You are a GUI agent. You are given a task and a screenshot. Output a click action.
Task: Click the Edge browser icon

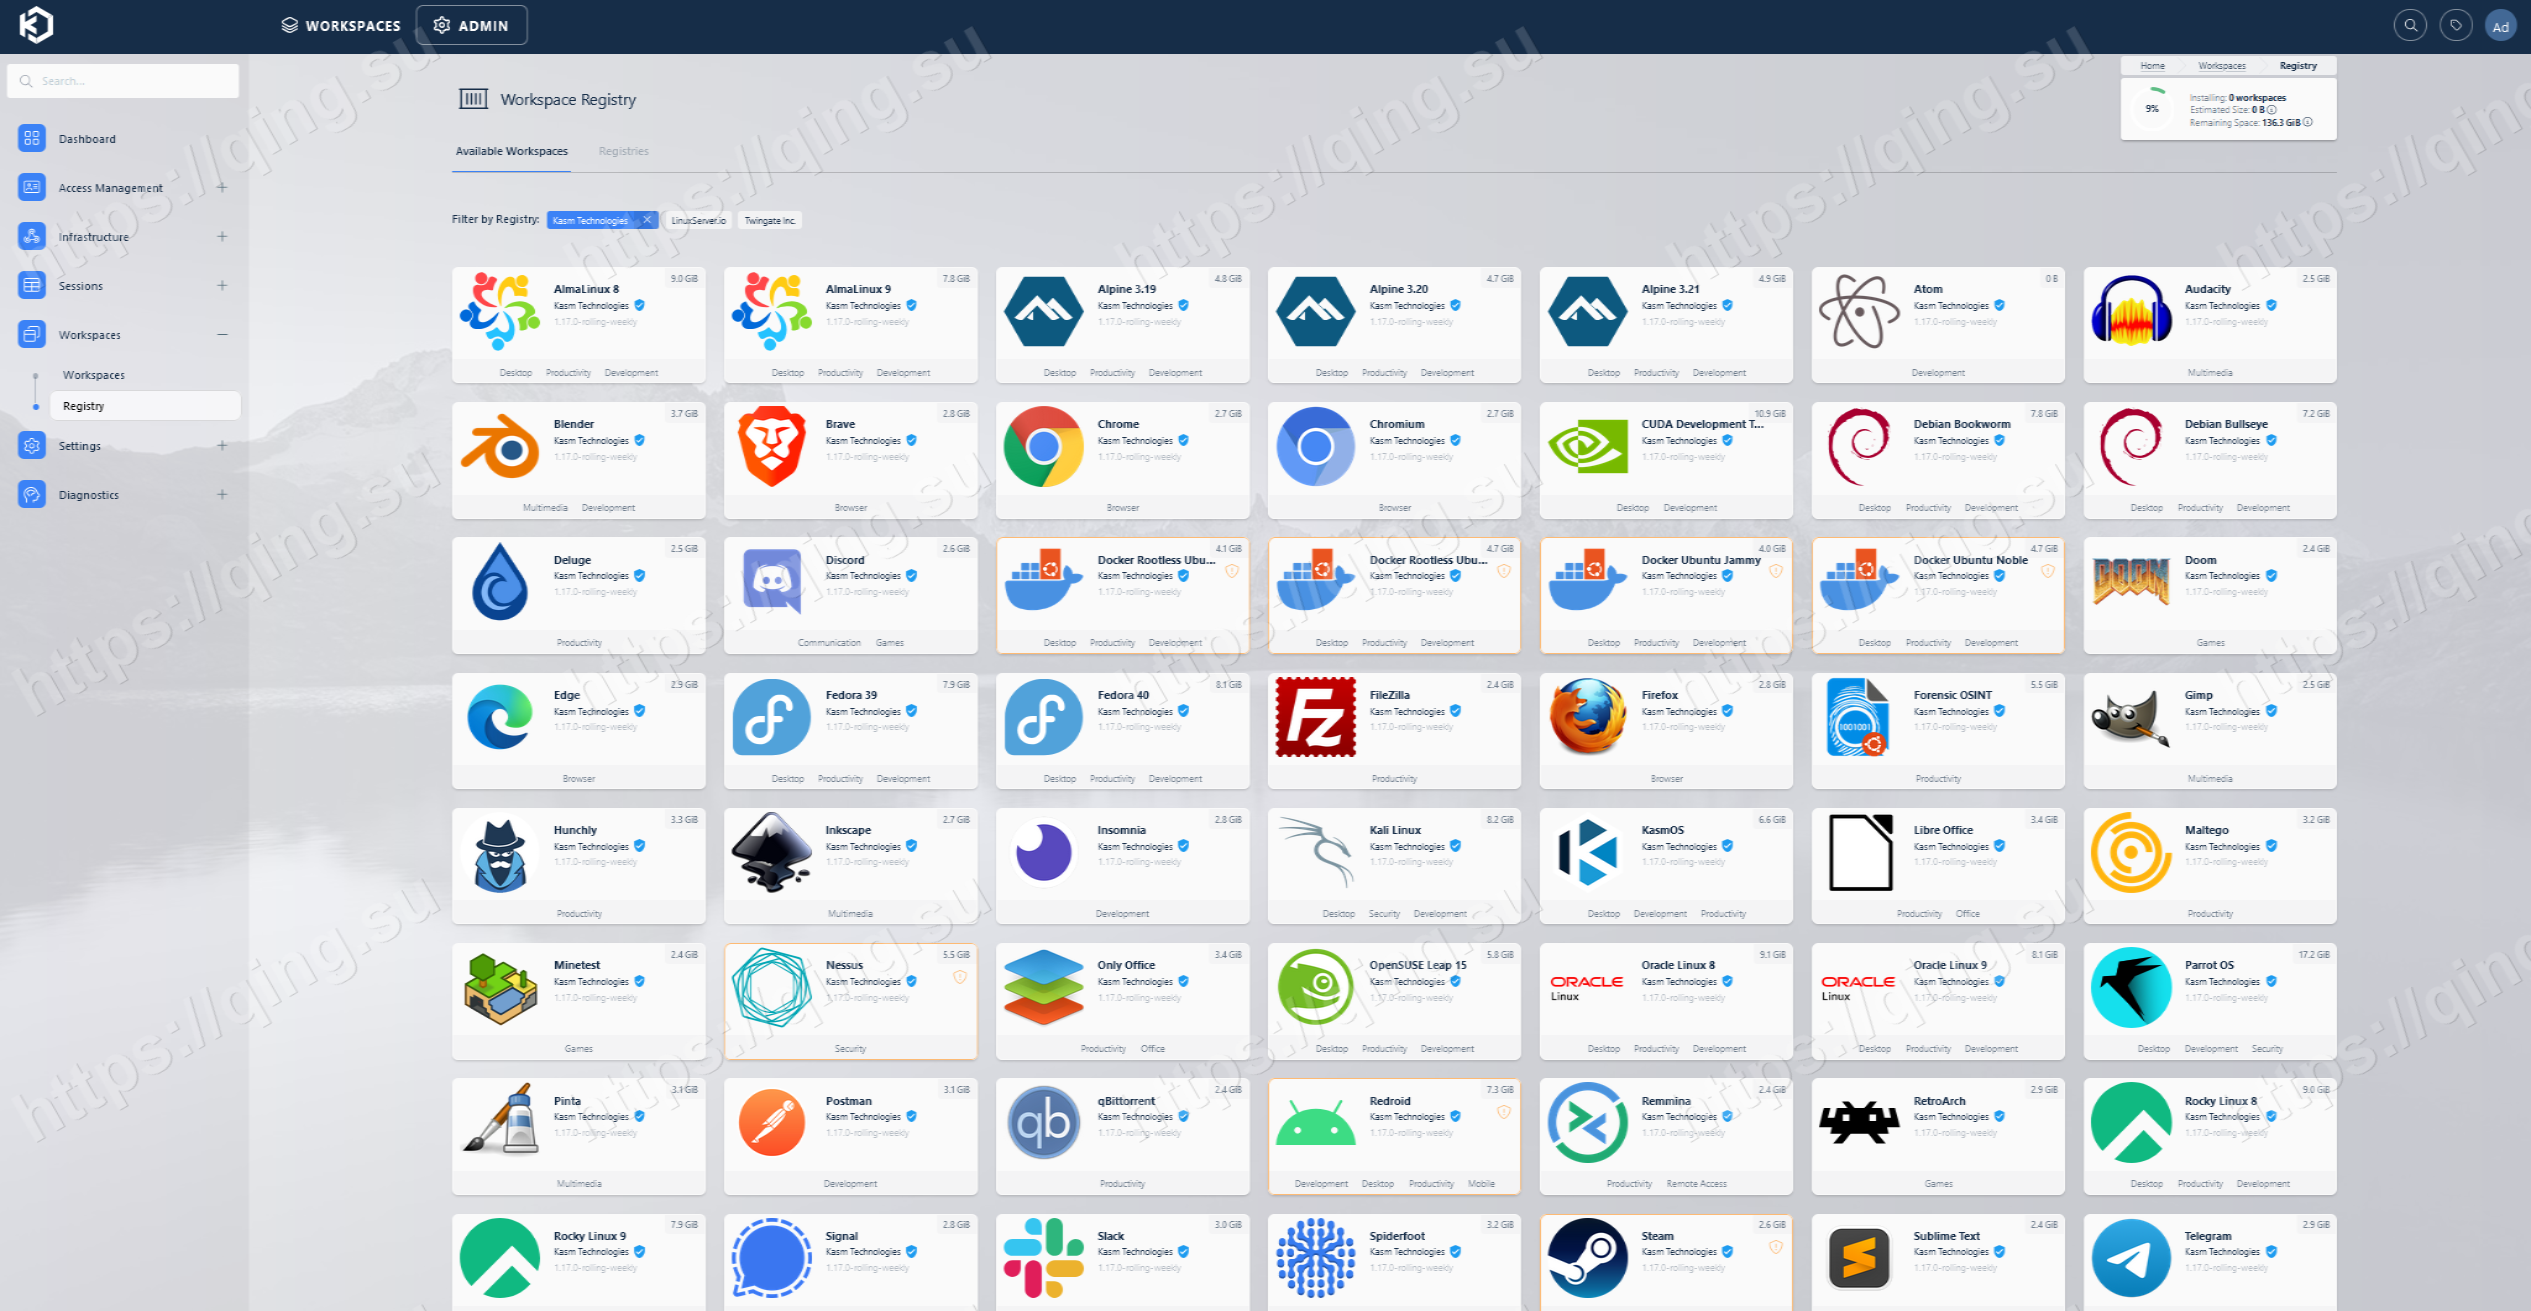[500, 717]
